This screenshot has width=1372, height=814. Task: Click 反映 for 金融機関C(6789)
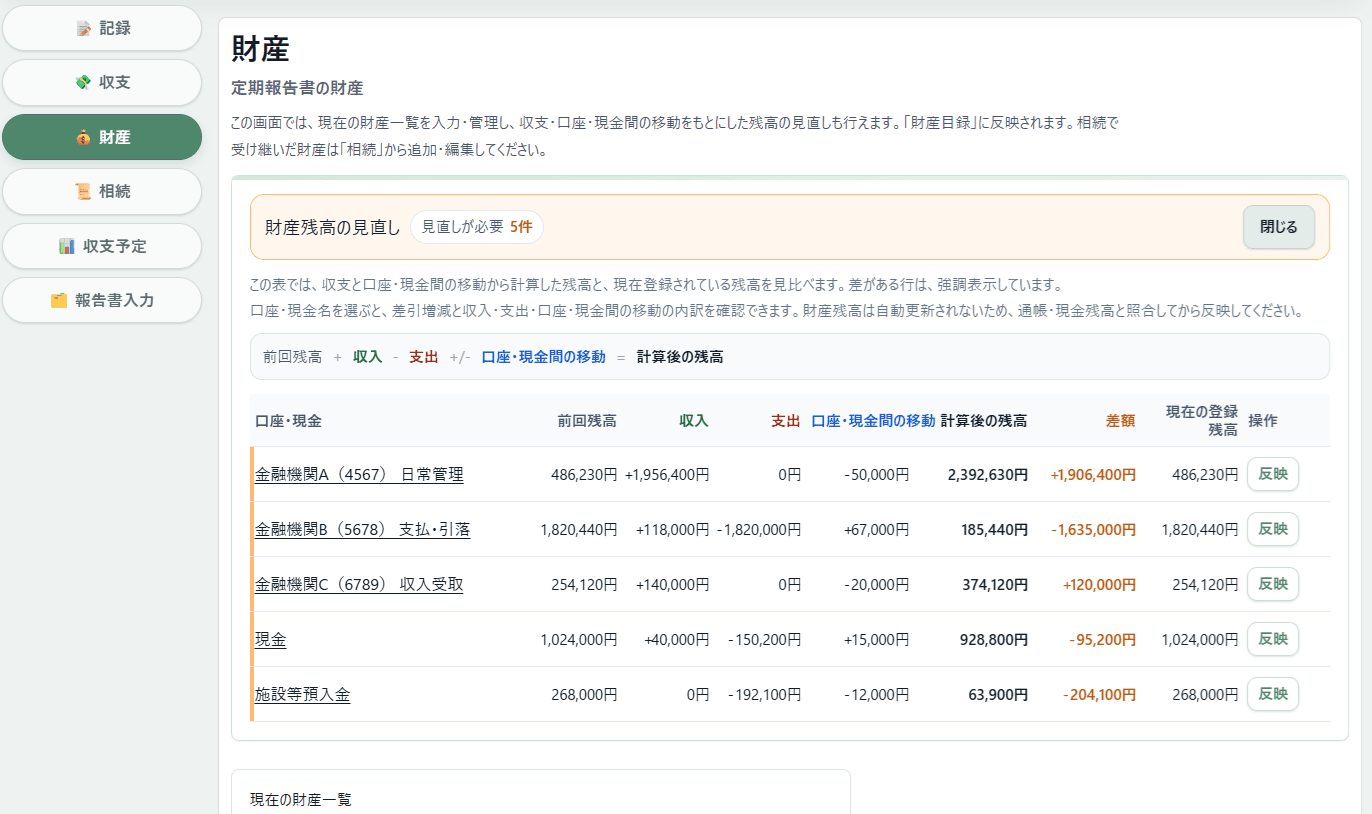(x=1273, y=584)
